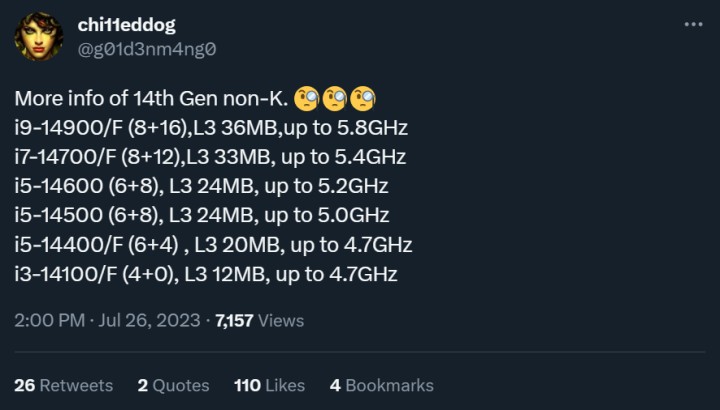The height and width of the screenshot is (410, 720).
Task: Click the i7-14700/F specification line
Action: coord(210,157)
